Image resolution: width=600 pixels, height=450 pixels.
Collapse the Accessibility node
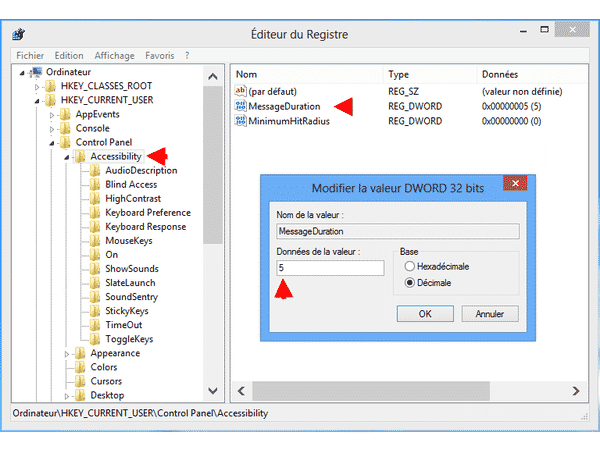pyautogui.click(x=67, y=157)
